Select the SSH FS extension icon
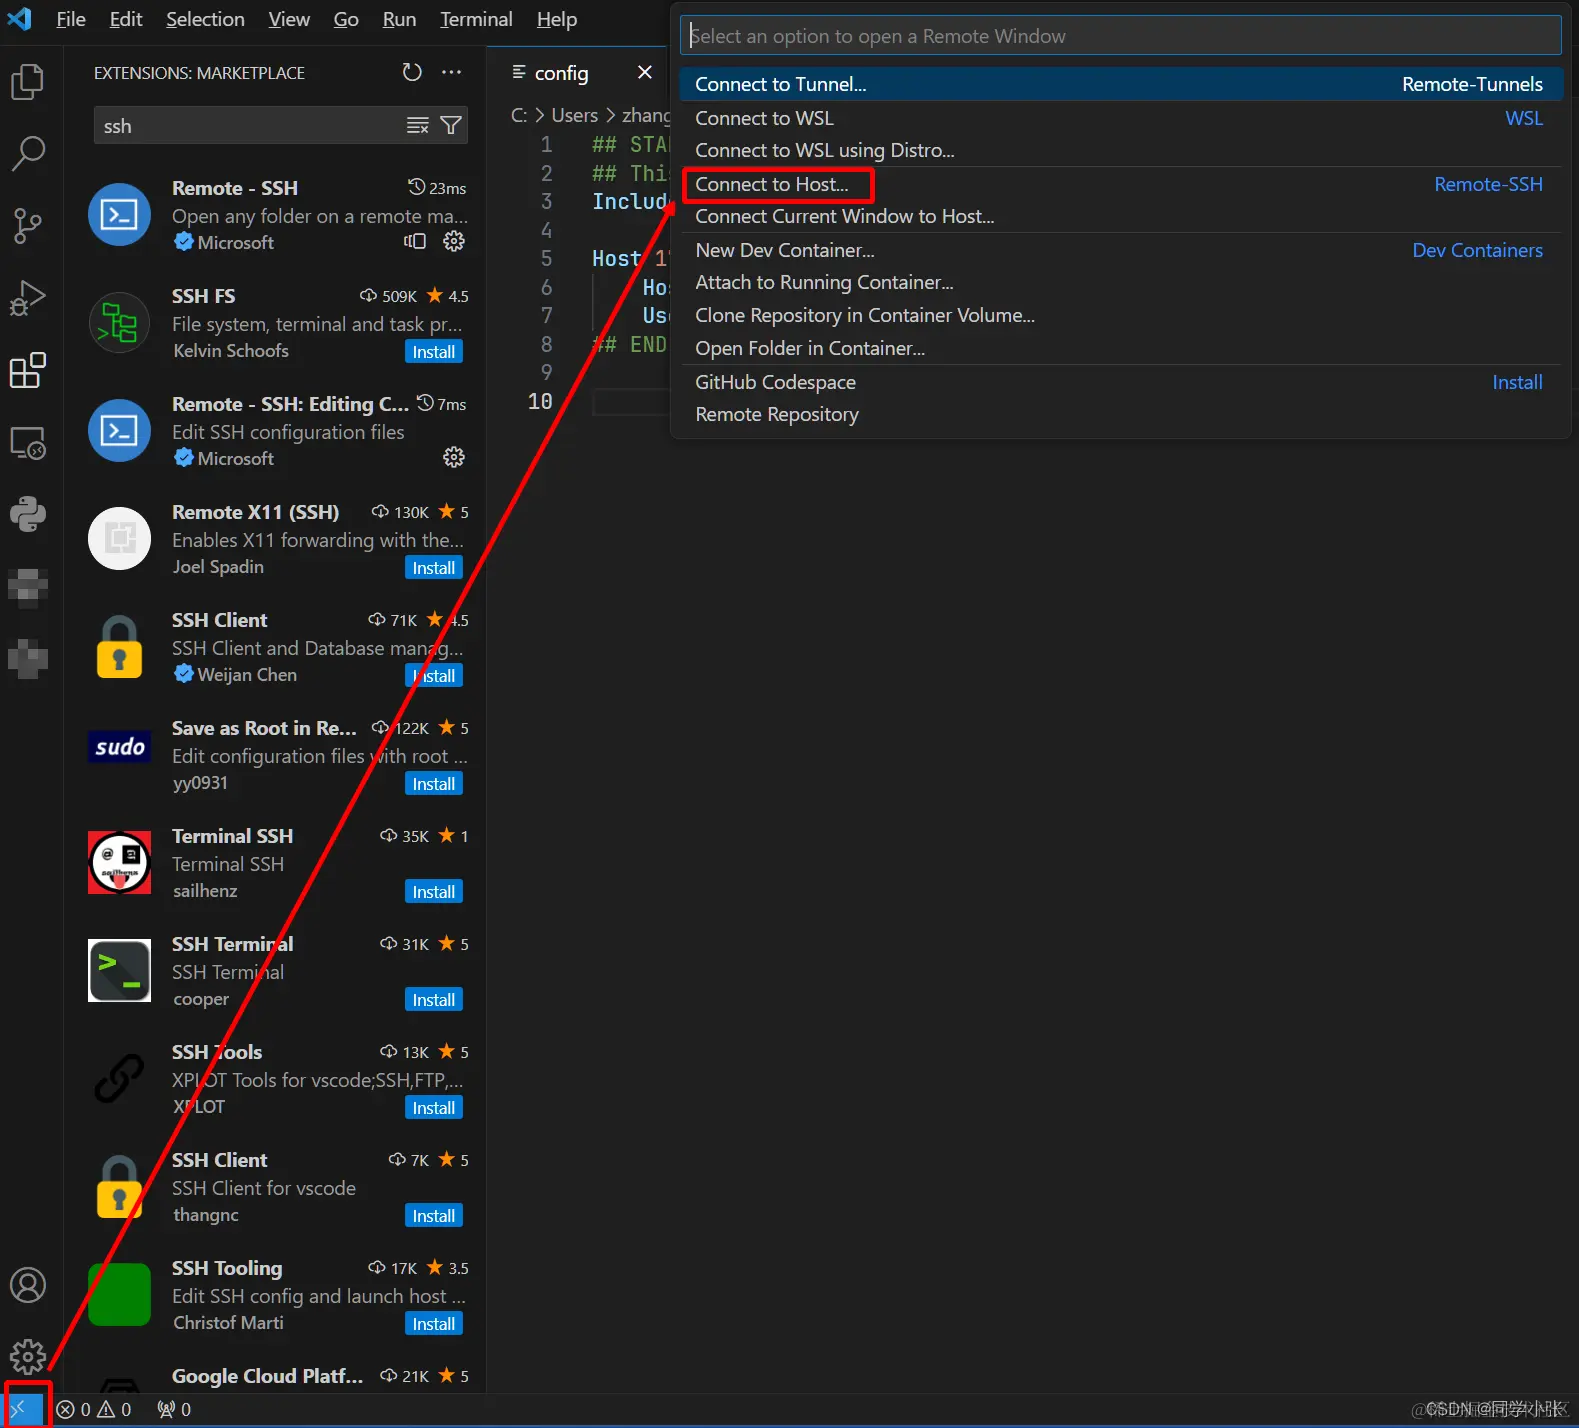The height and width of the screenshot is (1428, 1579). (x=120, y=322)
